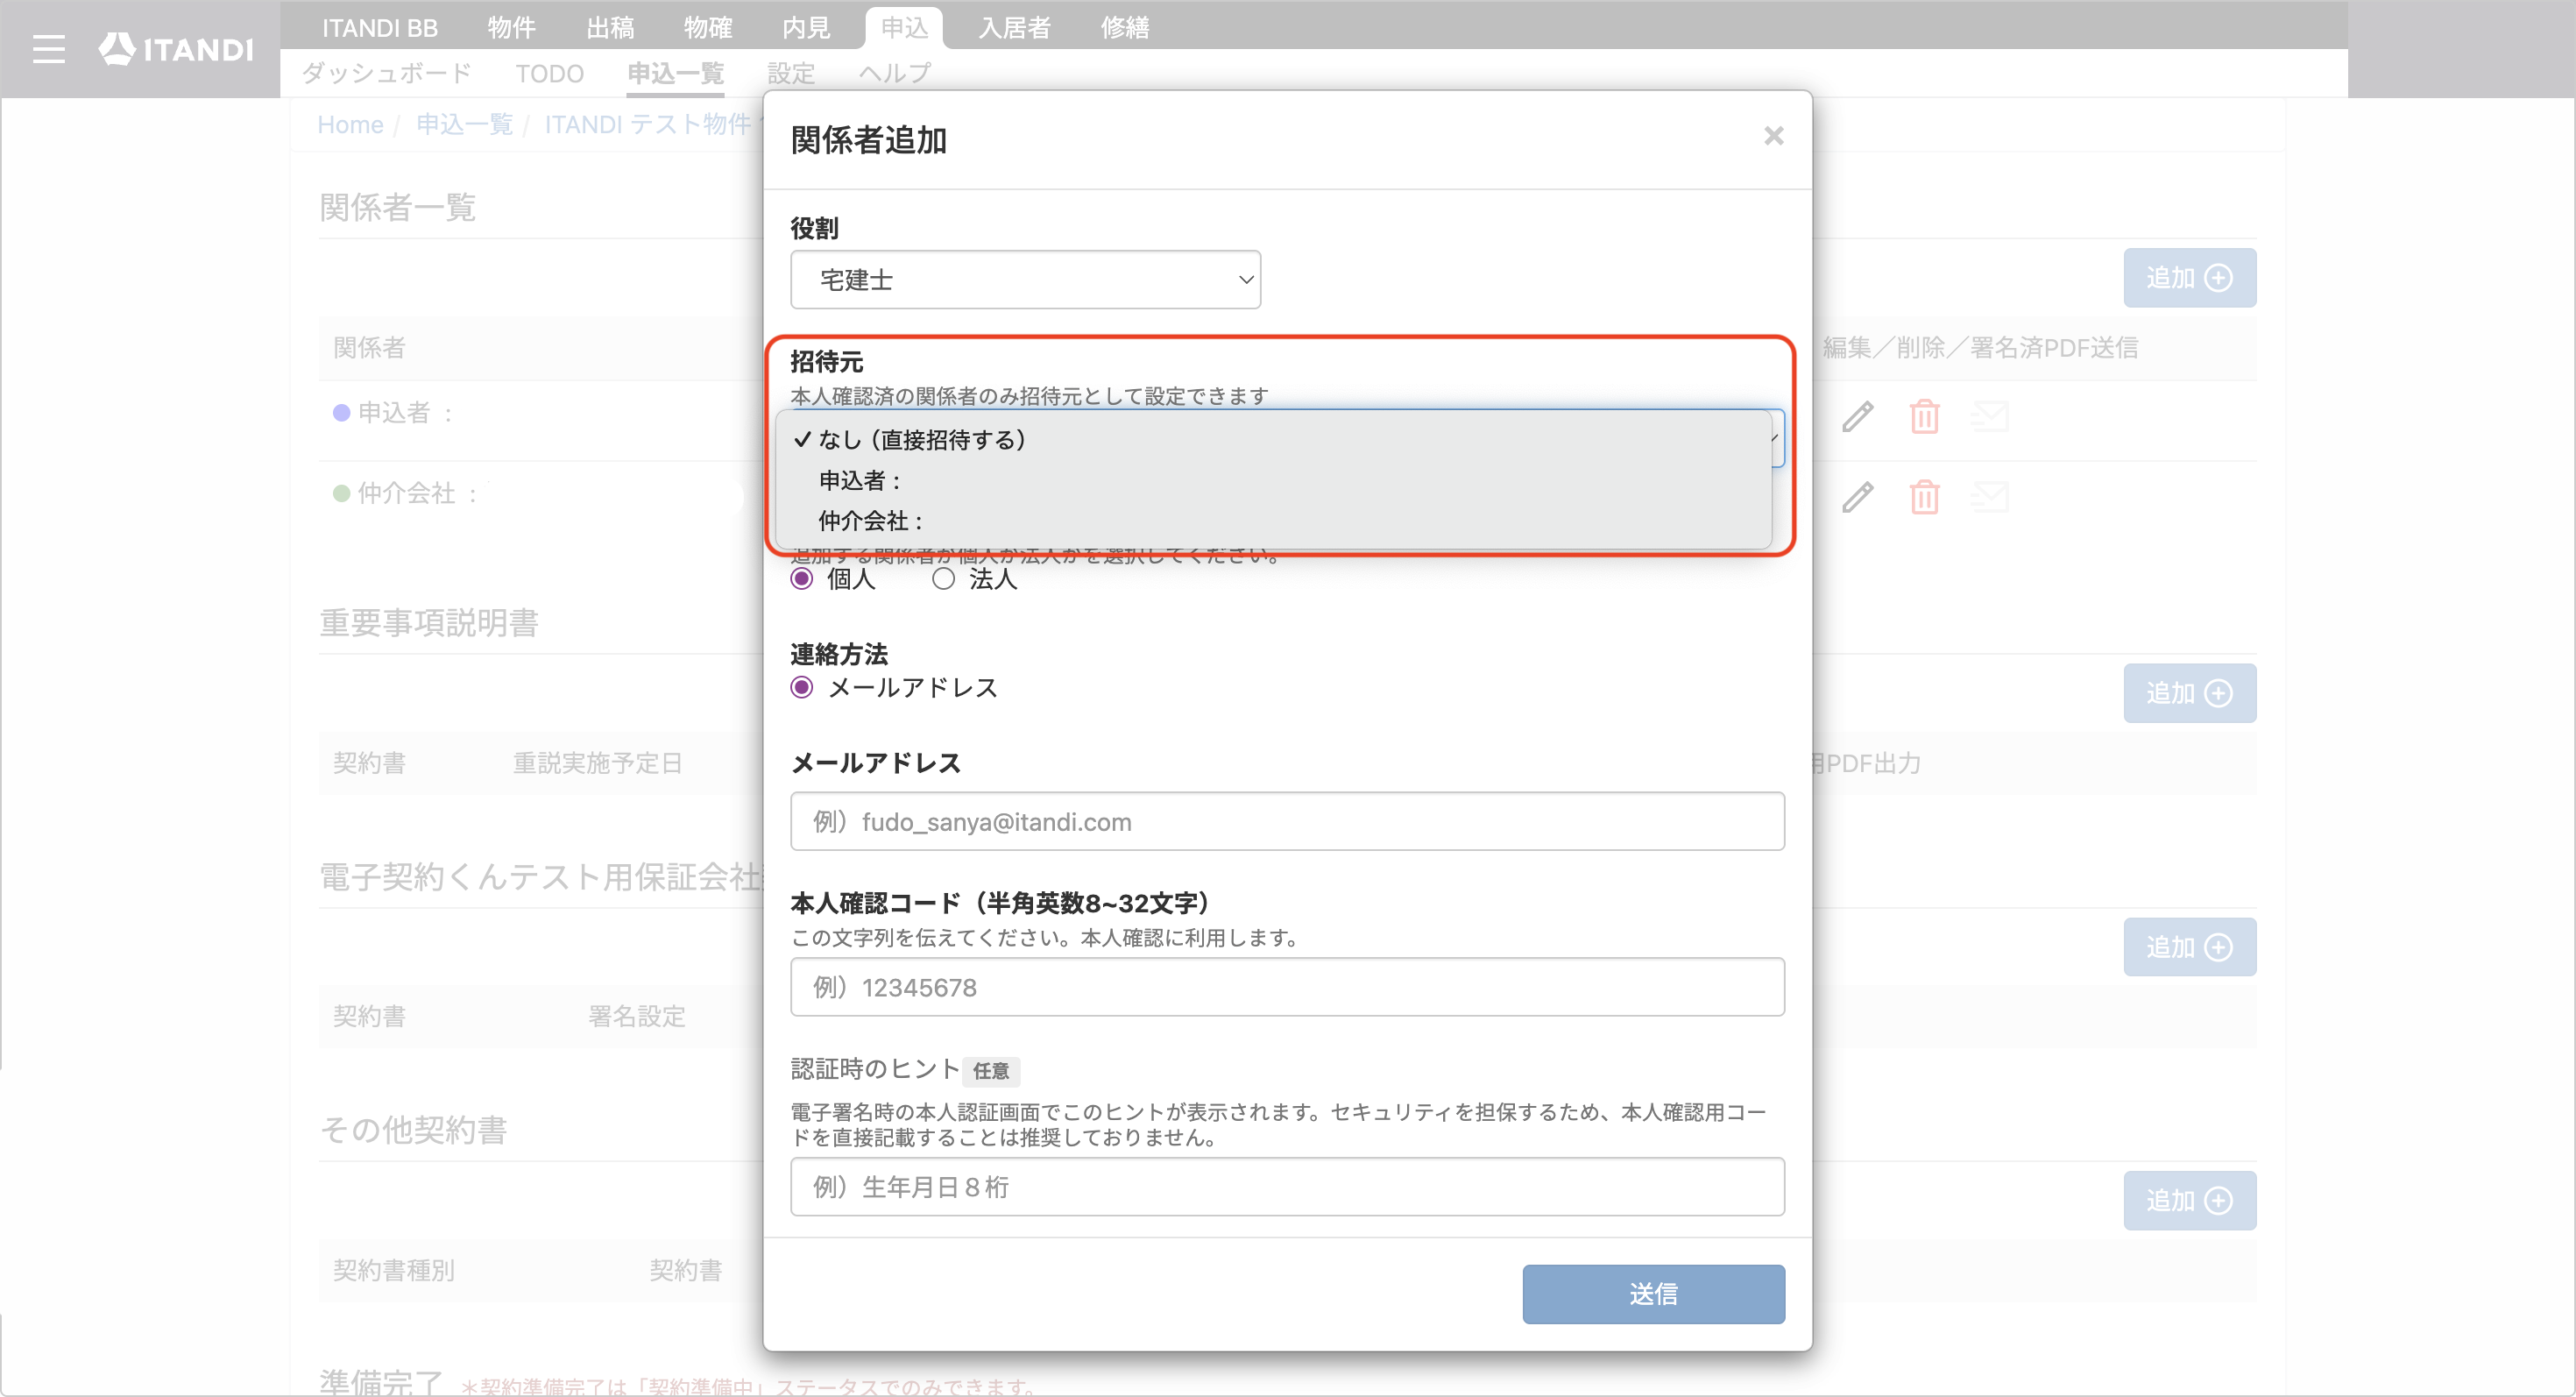Open the 申込 tab
The height and width of the screenshot is (1397, 2576).
tap(904, 27)
